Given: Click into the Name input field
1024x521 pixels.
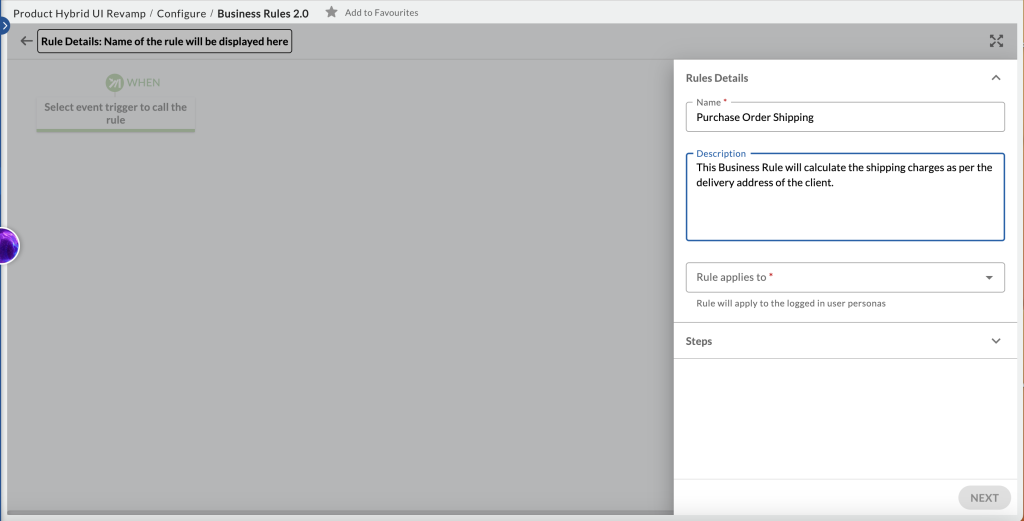Looking at the screenshot, I should [x=845, y=117].
